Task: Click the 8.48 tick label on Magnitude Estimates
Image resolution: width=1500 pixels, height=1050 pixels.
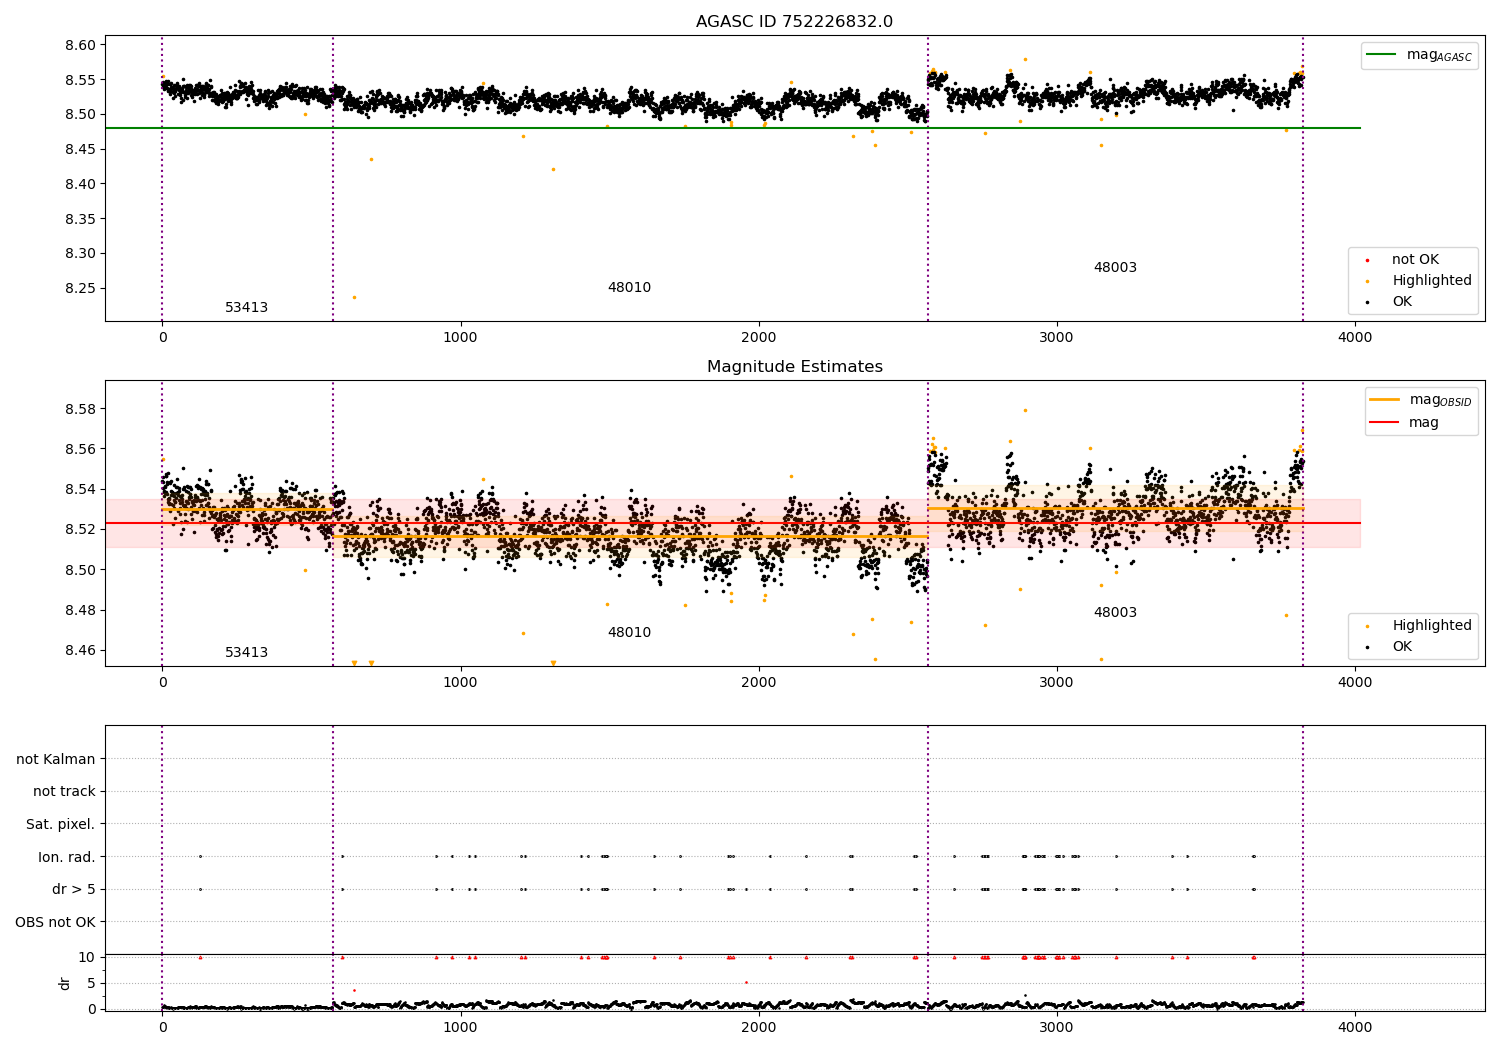Action: coord(79,610)
